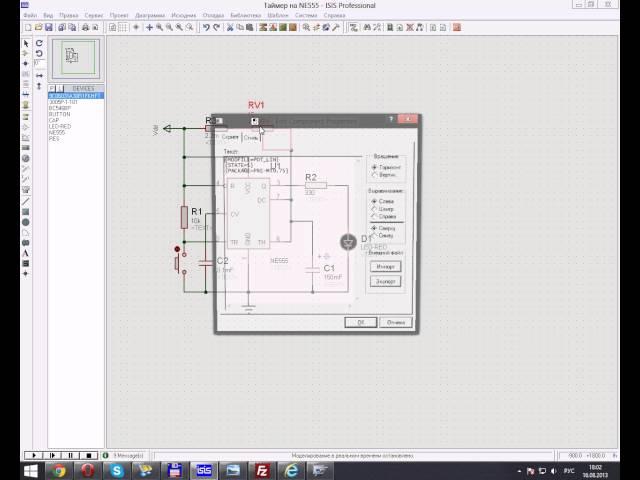Select CAP in the devices list
The height and width of the screenshot is (480, 640).
pos(54,120)
